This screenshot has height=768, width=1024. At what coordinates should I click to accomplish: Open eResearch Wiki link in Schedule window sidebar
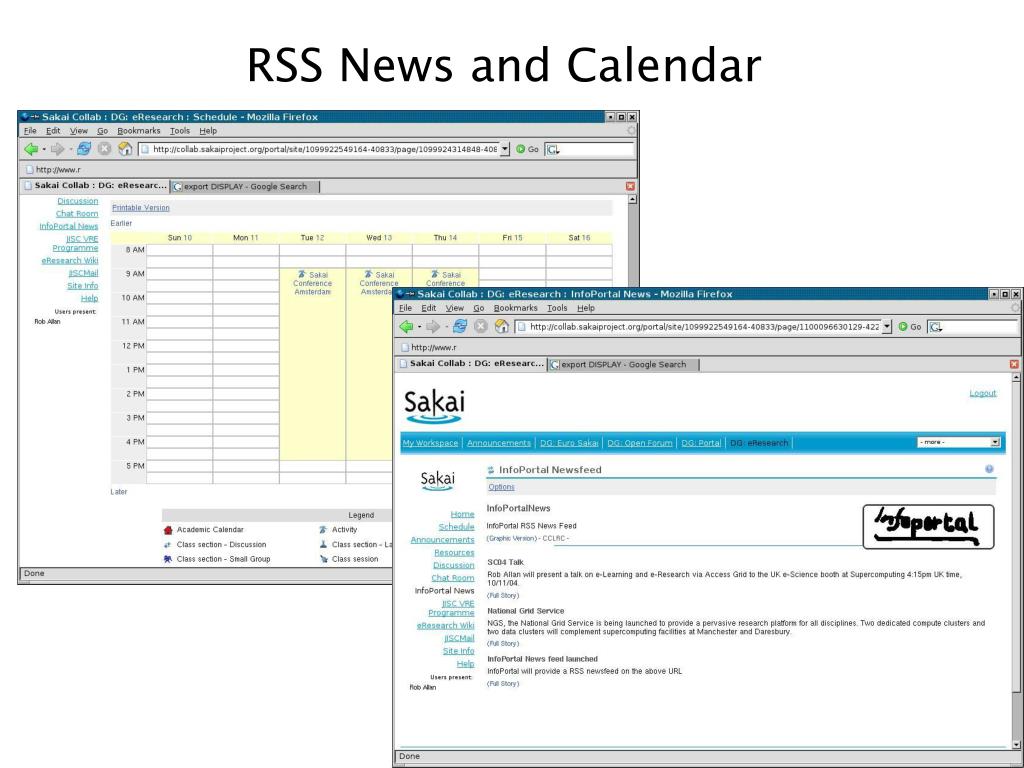pos(70,261)
